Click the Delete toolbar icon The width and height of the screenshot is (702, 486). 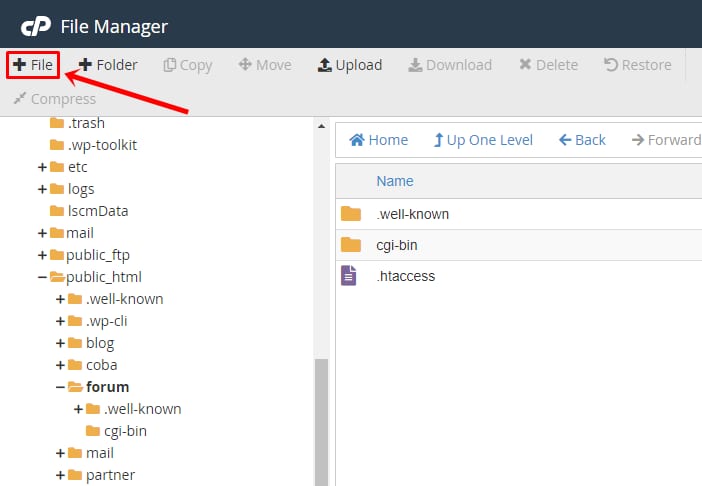click(525, 65)
